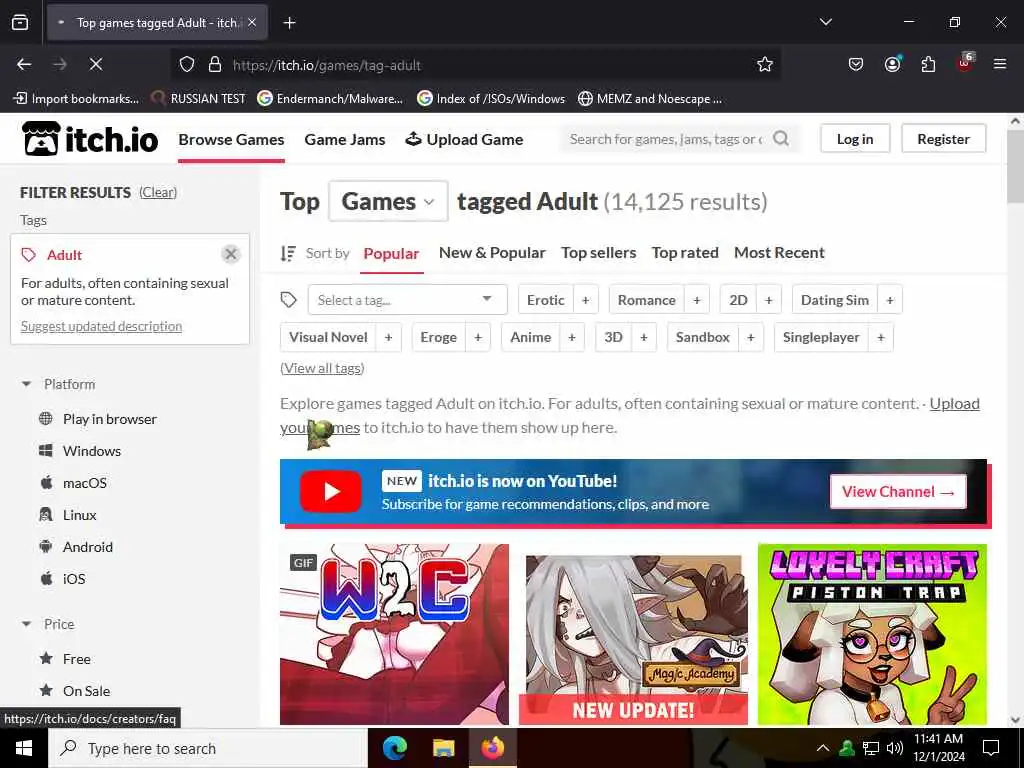The height and width of the screenshot is (768, 1024).
Task: Click the list all tabs chevron
Action: [825, 22]
